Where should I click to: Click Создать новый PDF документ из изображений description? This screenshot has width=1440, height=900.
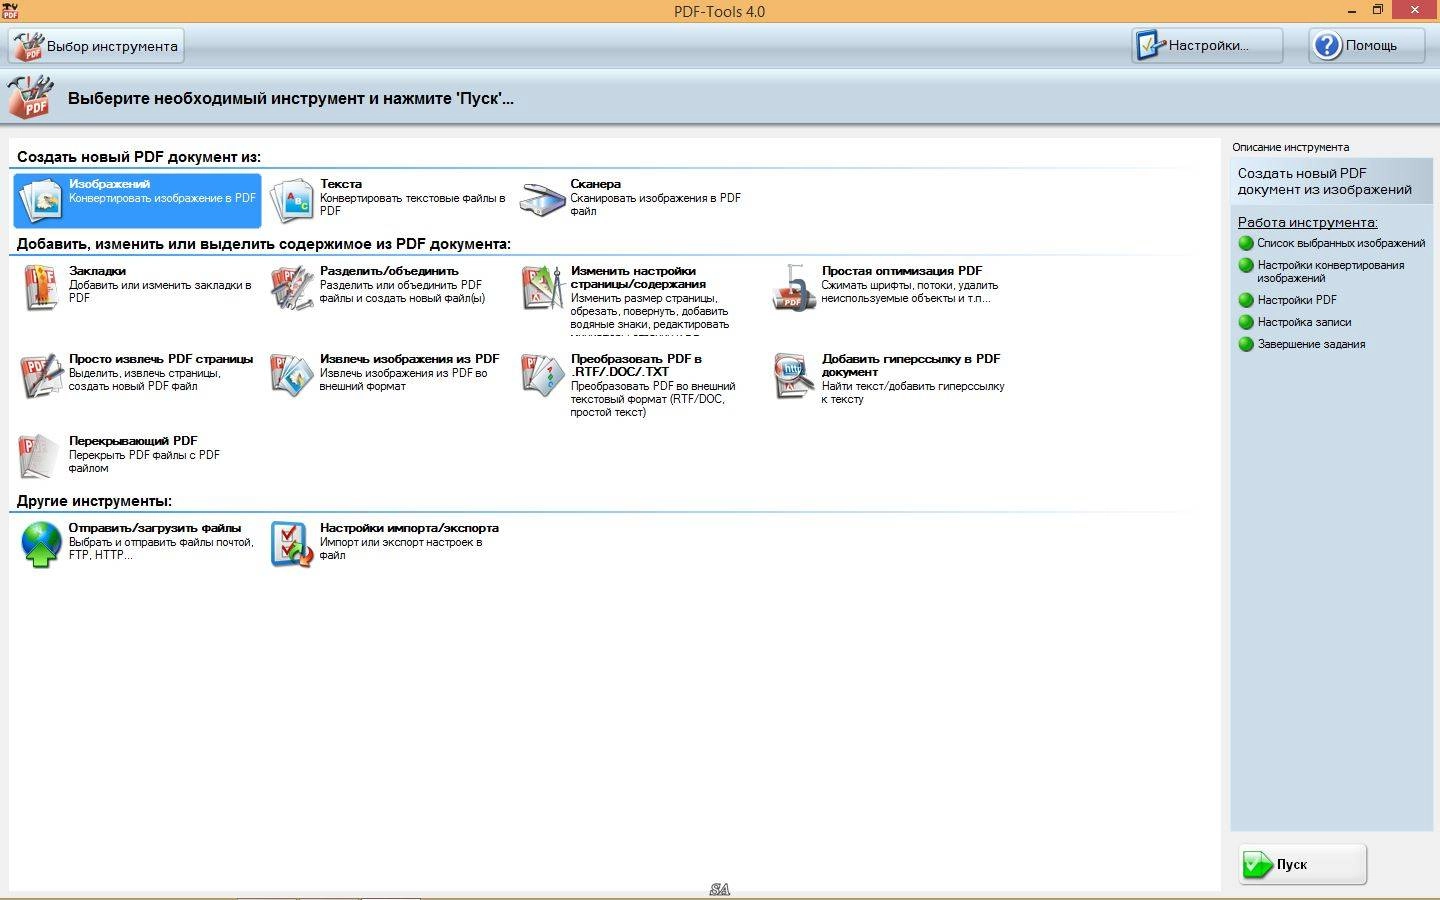click(1325, 181)
